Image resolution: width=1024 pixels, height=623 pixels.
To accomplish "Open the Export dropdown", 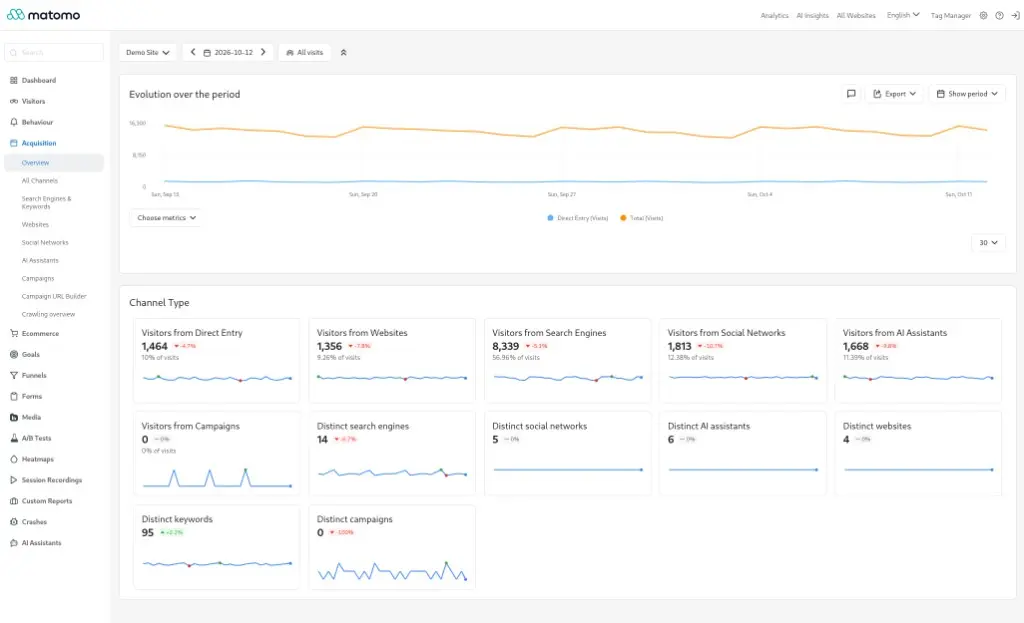I will click(x=895, y=94).
